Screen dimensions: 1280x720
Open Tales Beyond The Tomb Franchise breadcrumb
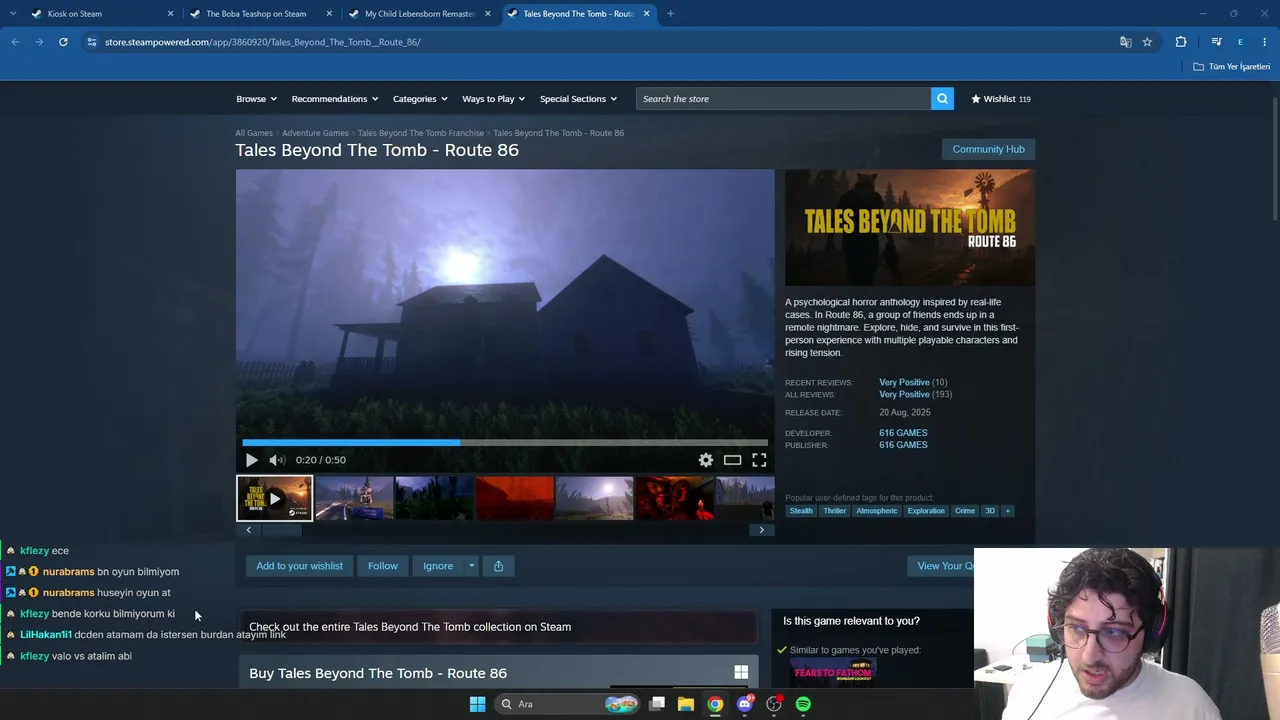(x=421, y=133)
